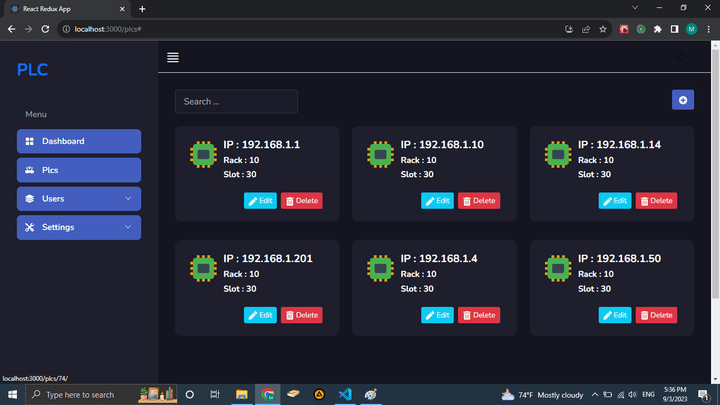720x405 pixels.
Task: Share this page icon in address bar
Action: (586, 29)
